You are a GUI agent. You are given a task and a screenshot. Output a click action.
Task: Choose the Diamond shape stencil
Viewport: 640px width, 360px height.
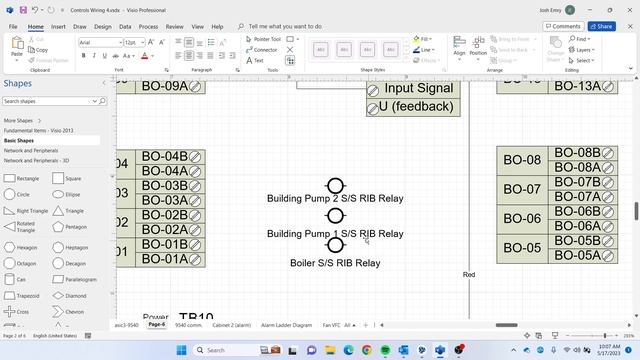pyautogui.click(x=69, y=296)
